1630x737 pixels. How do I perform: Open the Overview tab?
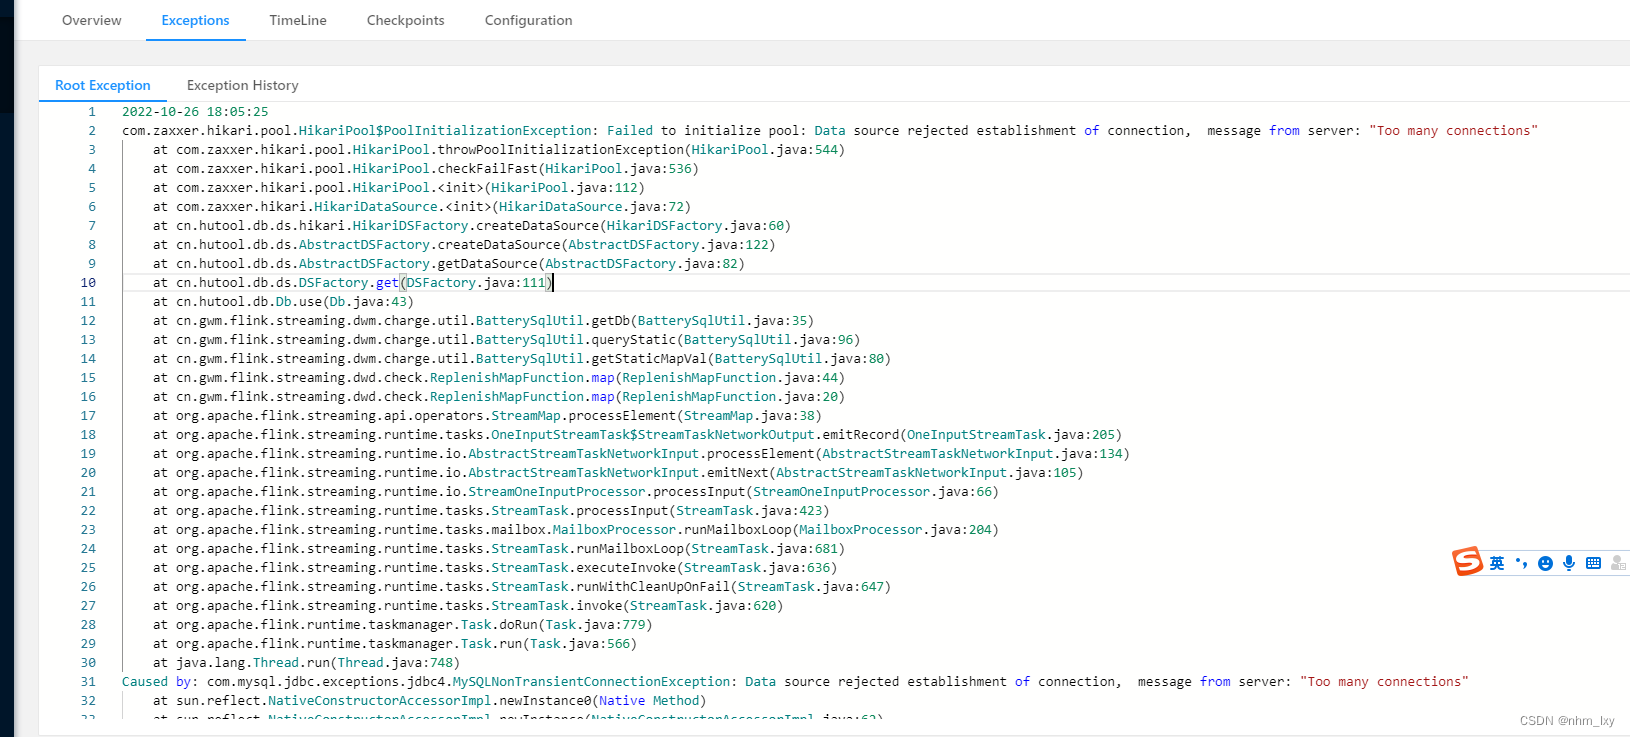click(x=91, y=20)
